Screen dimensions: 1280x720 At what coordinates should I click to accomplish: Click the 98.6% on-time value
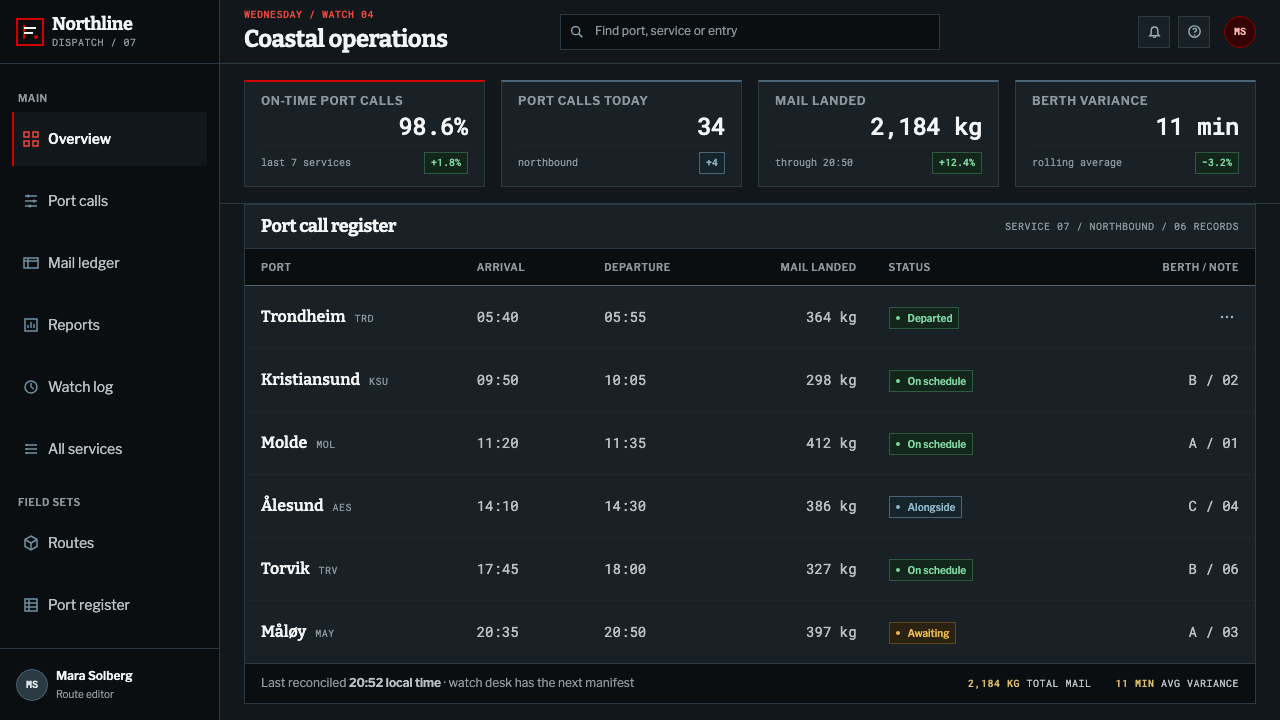click(x=433, y=127)
